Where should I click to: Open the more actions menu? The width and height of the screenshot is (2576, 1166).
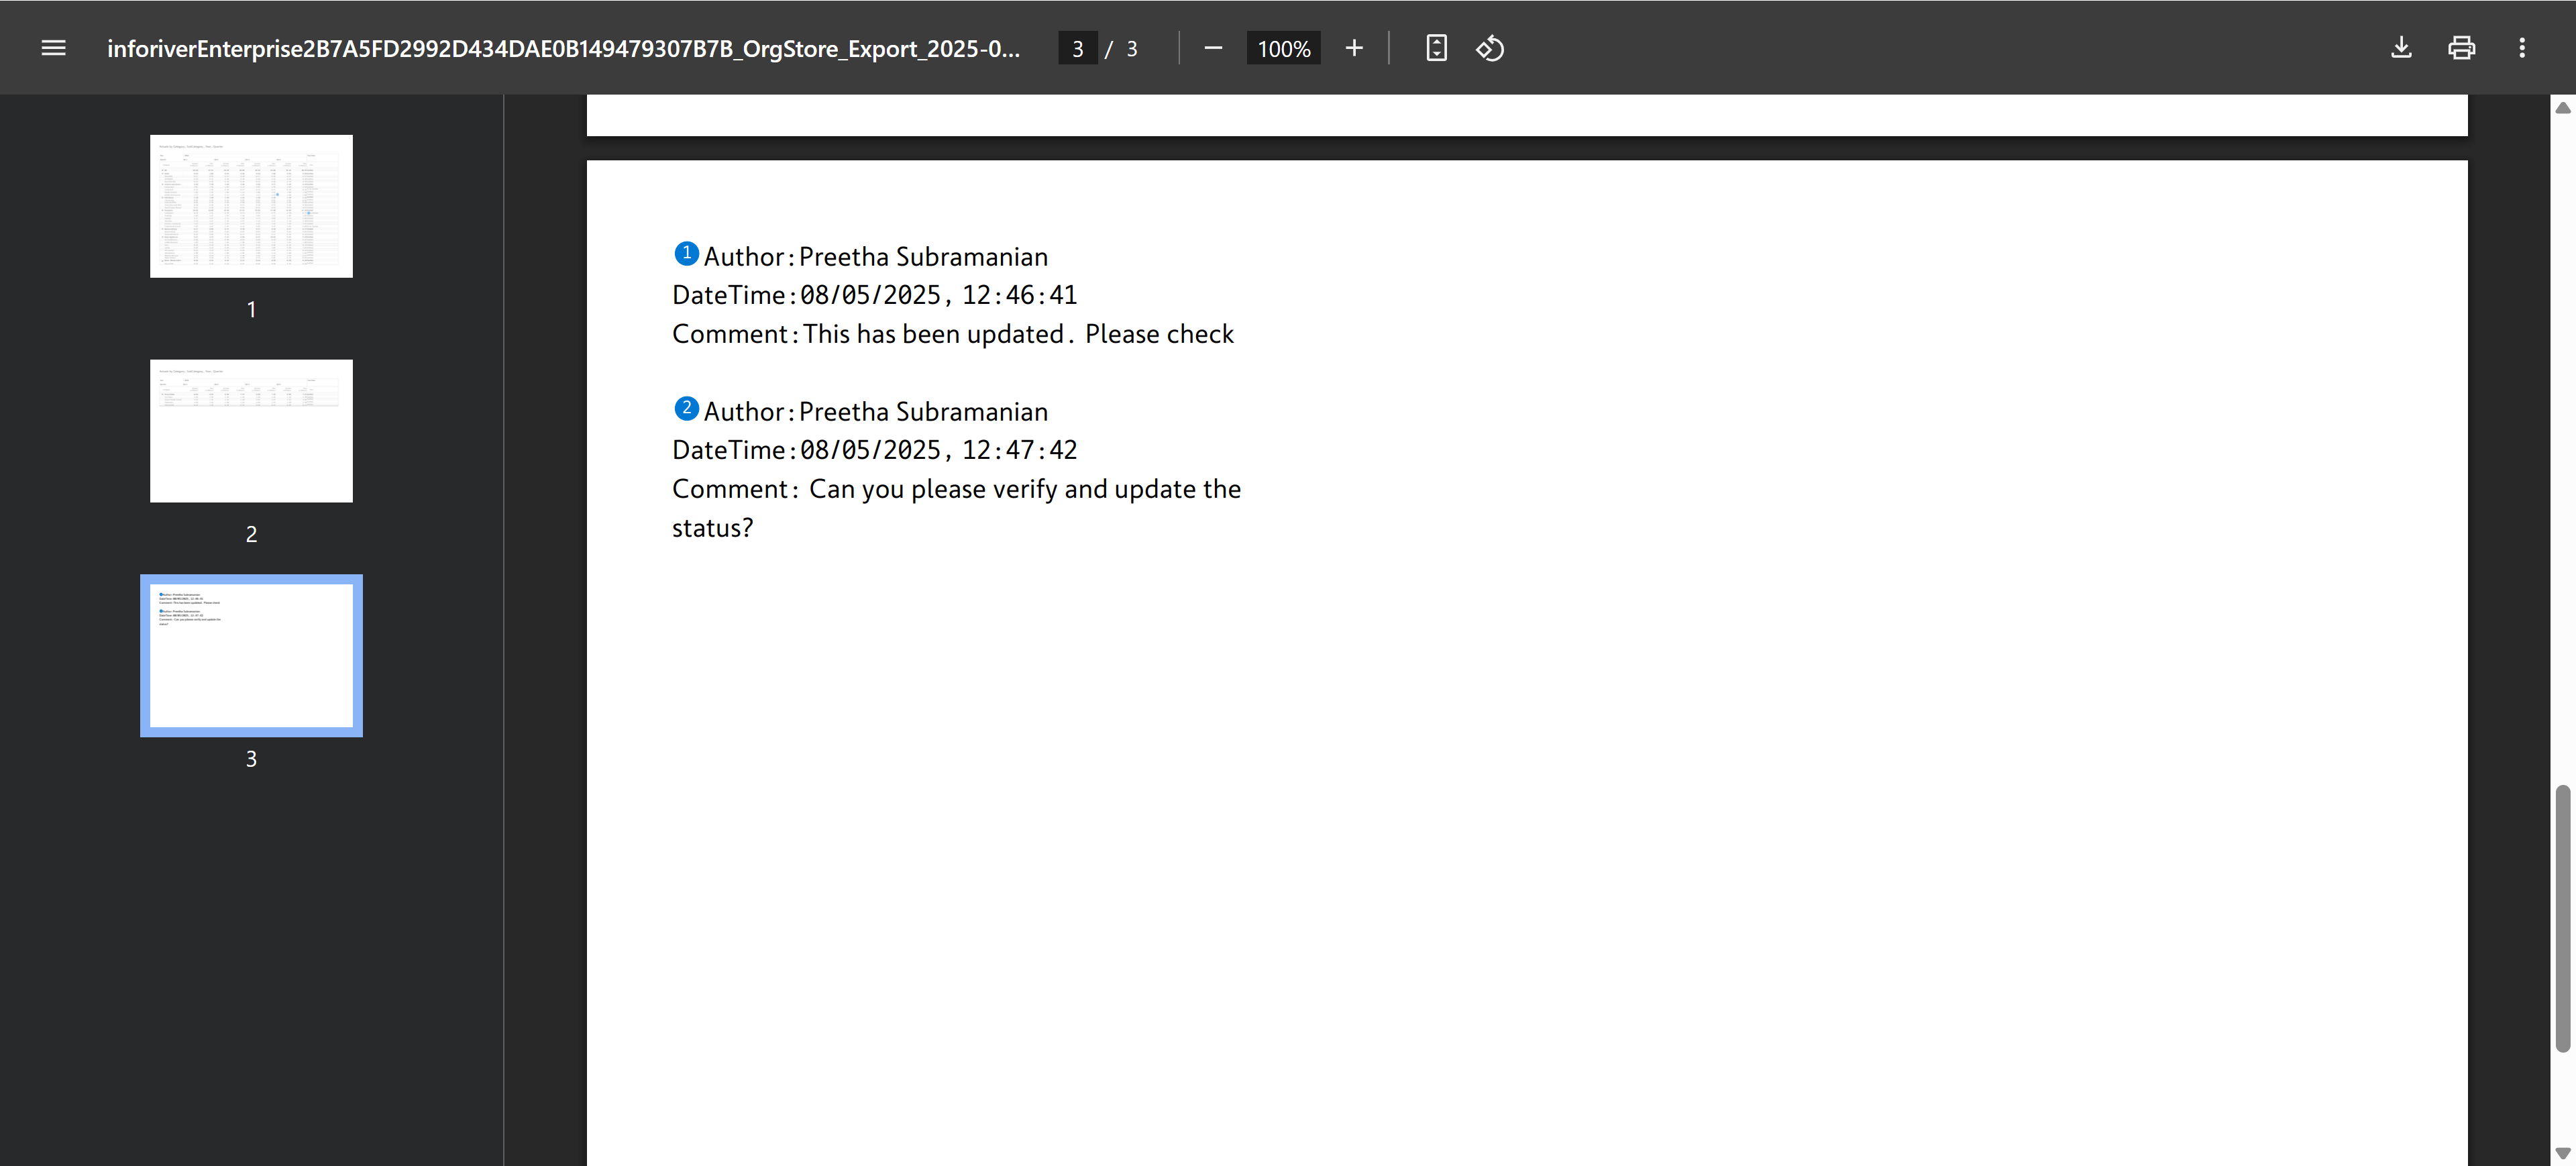pyautogui.click(x=2522, y=48)
